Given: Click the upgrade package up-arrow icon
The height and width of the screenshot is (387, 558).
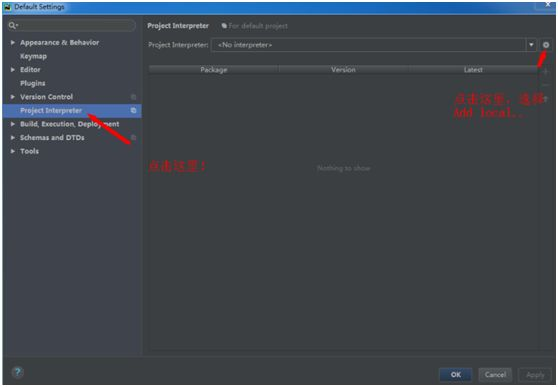Looking at the screenshot, I should click(x=546, y=99).
